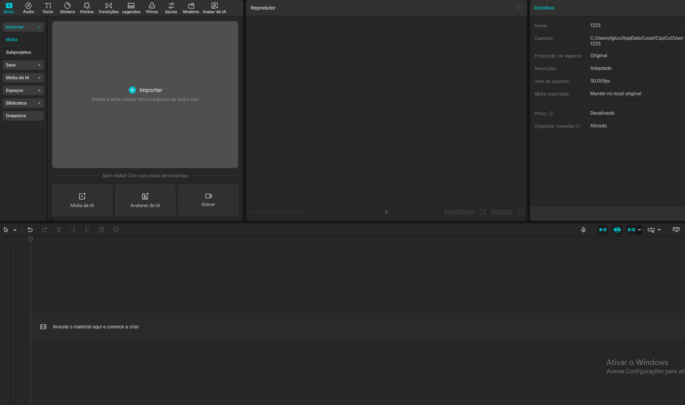
Task: Click the Avatares de IA button
Action: pos(145,200)
